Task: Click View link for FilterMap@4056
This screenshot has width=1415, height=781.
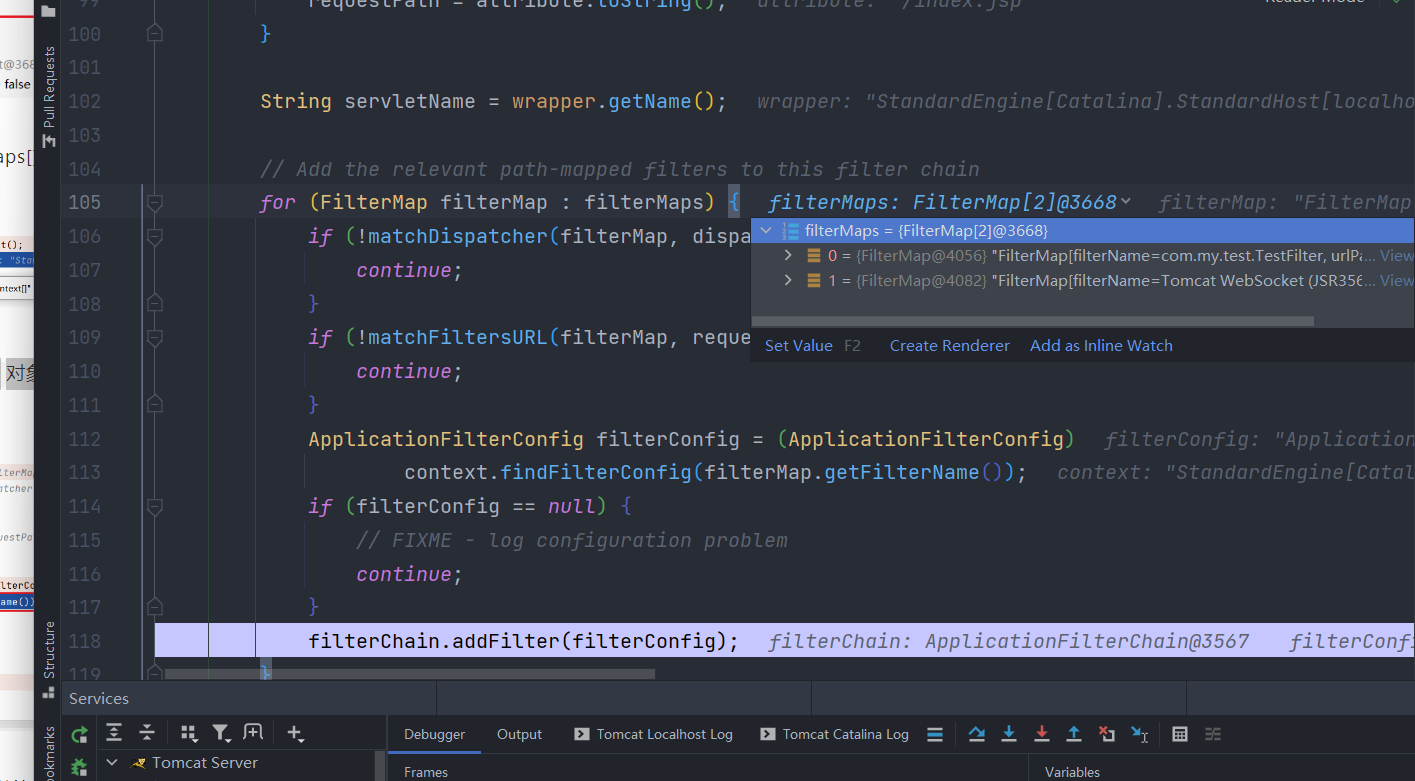Action: [1397, 256]
